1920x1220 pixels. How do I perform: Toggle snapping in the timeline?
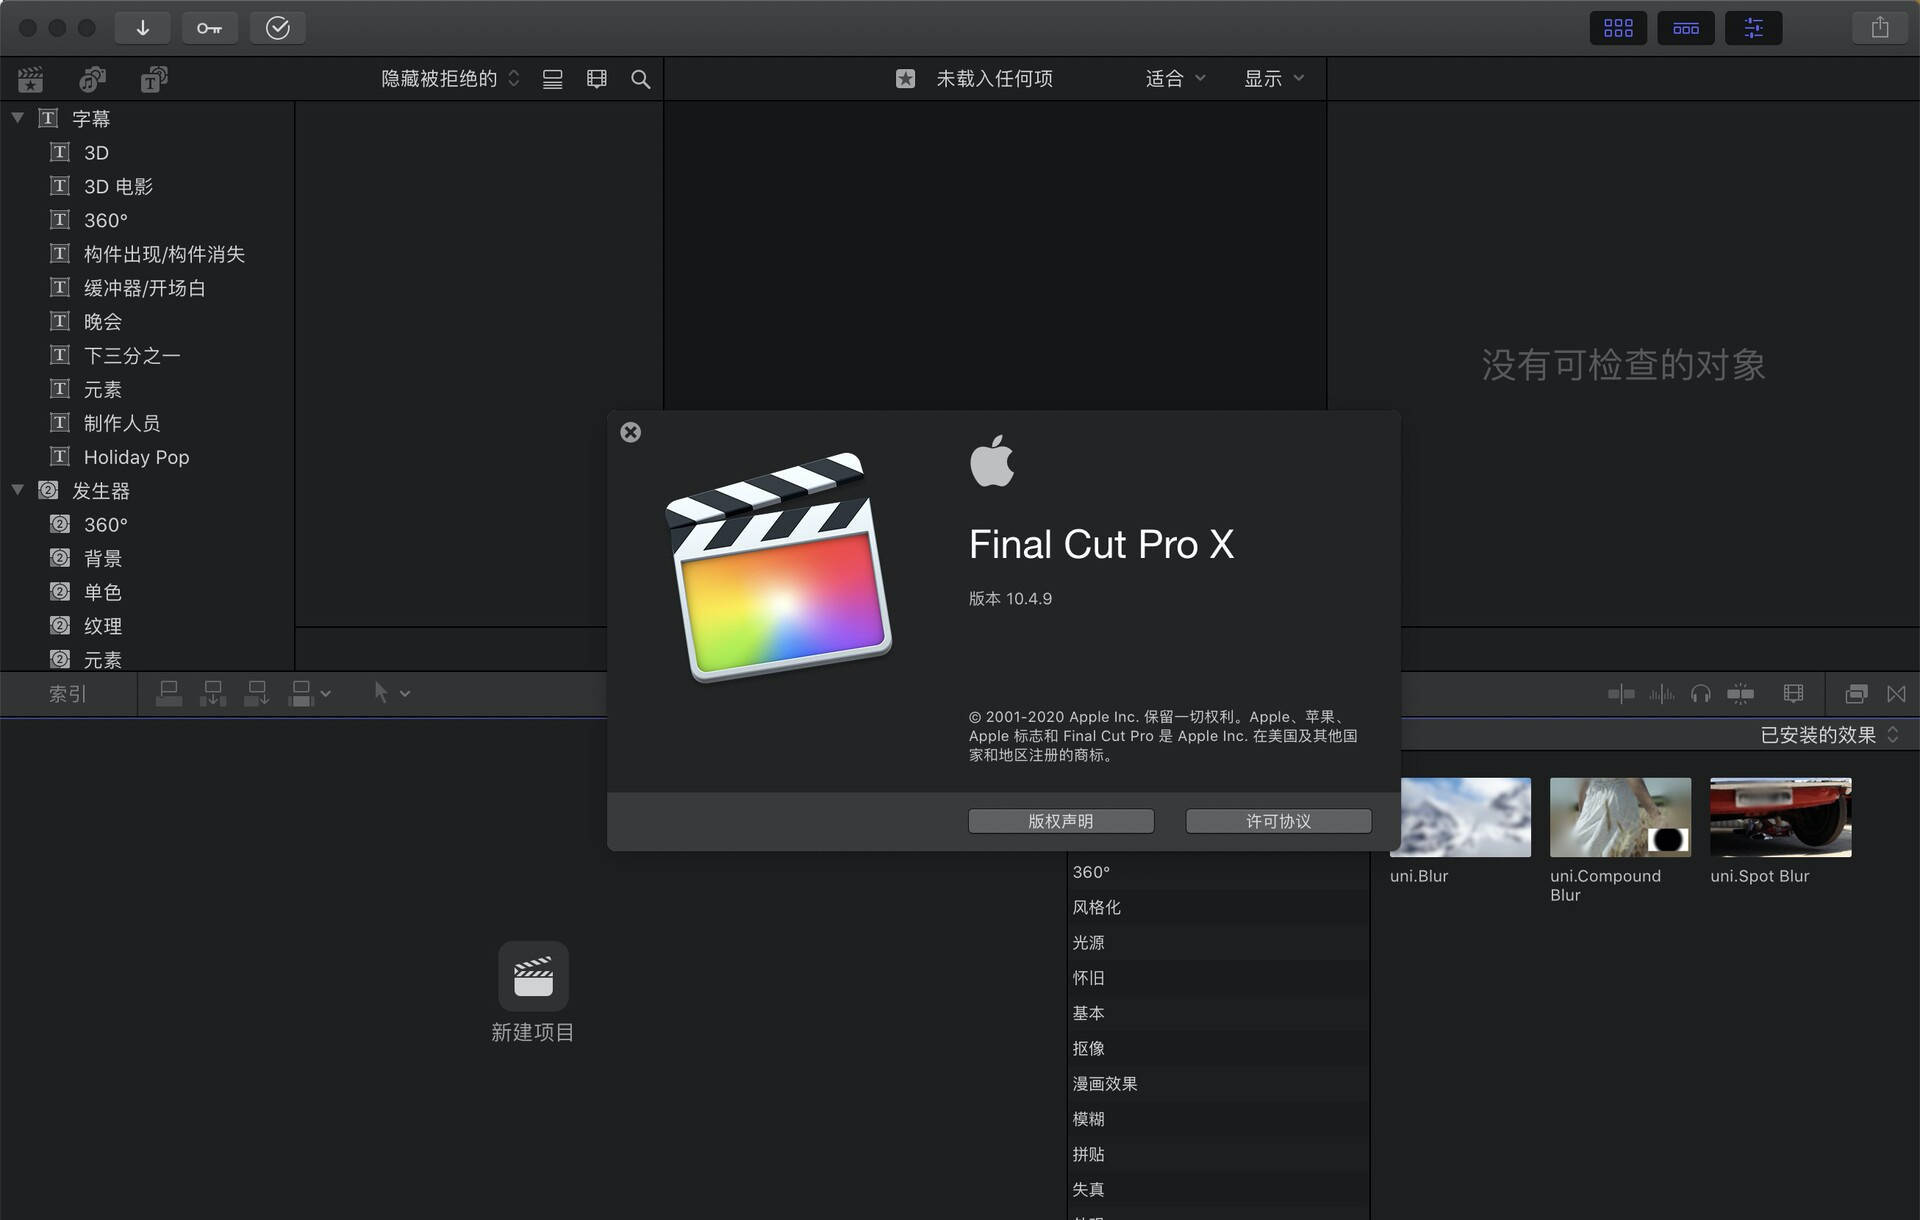[1741, 694]
